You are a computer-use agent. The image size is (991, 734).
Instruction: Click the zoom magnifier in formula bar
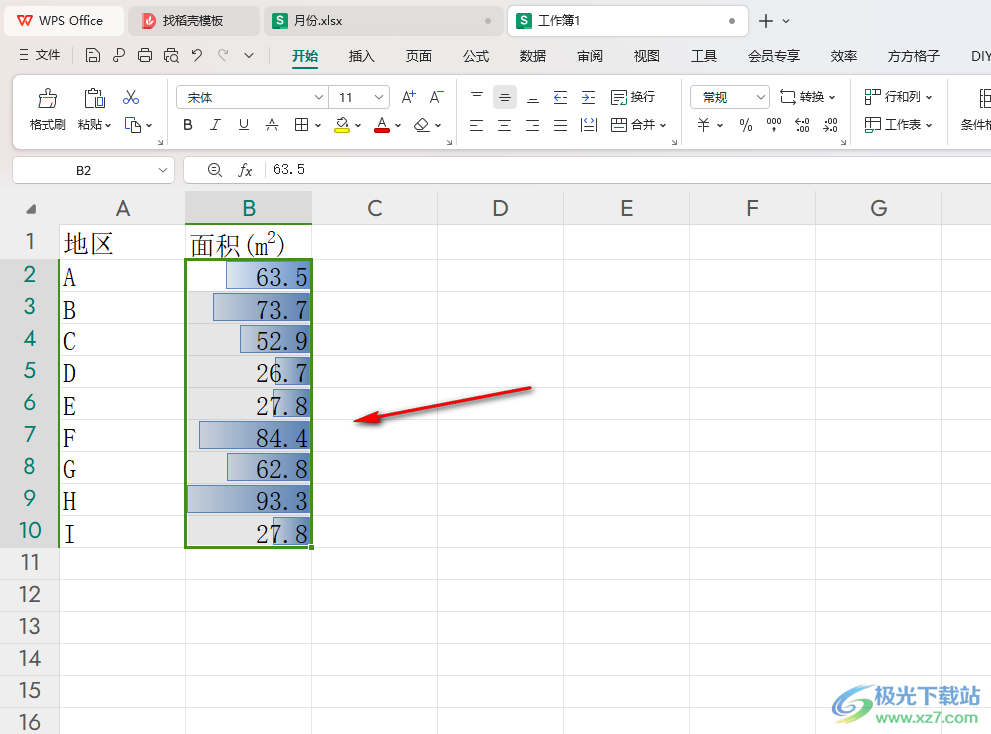215,170
